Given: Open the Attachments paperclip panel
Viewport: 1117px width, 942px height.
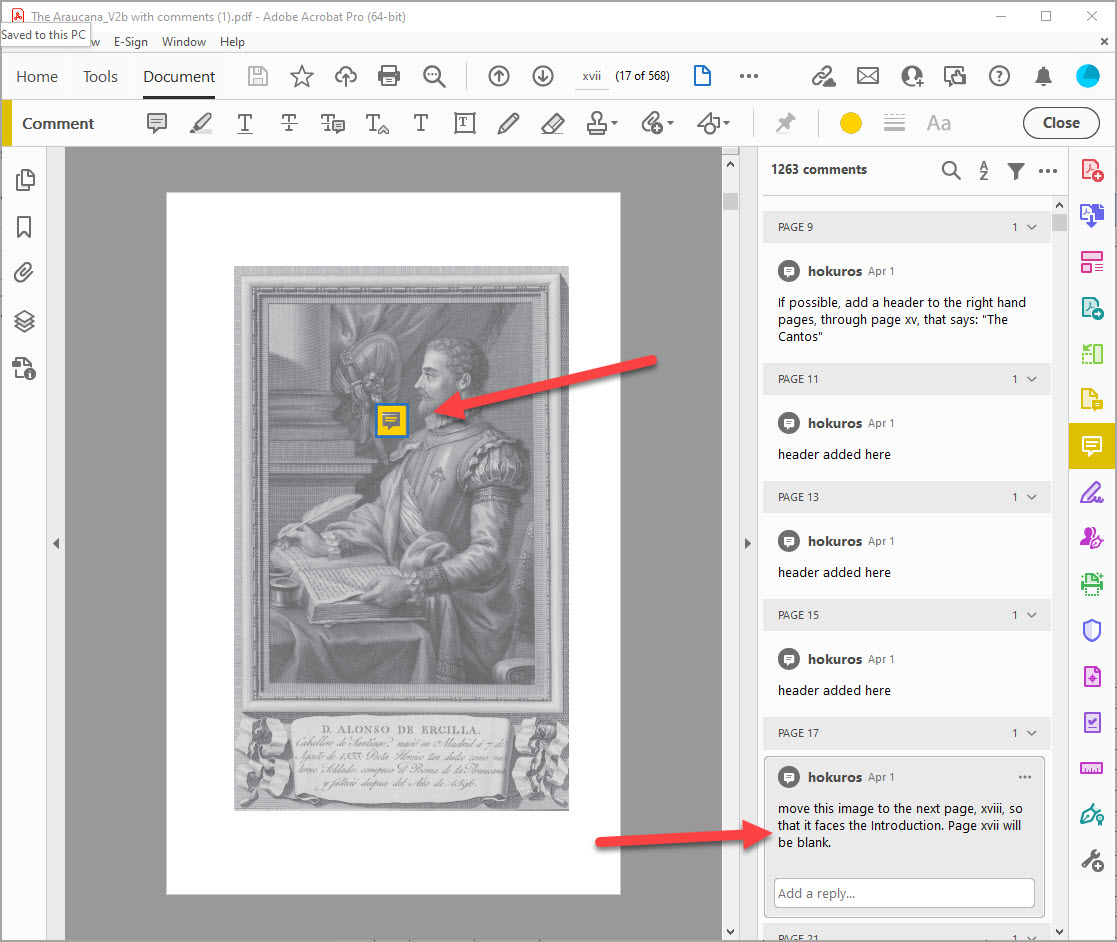Looking at the screenshot, I should (x=25, y=273).
